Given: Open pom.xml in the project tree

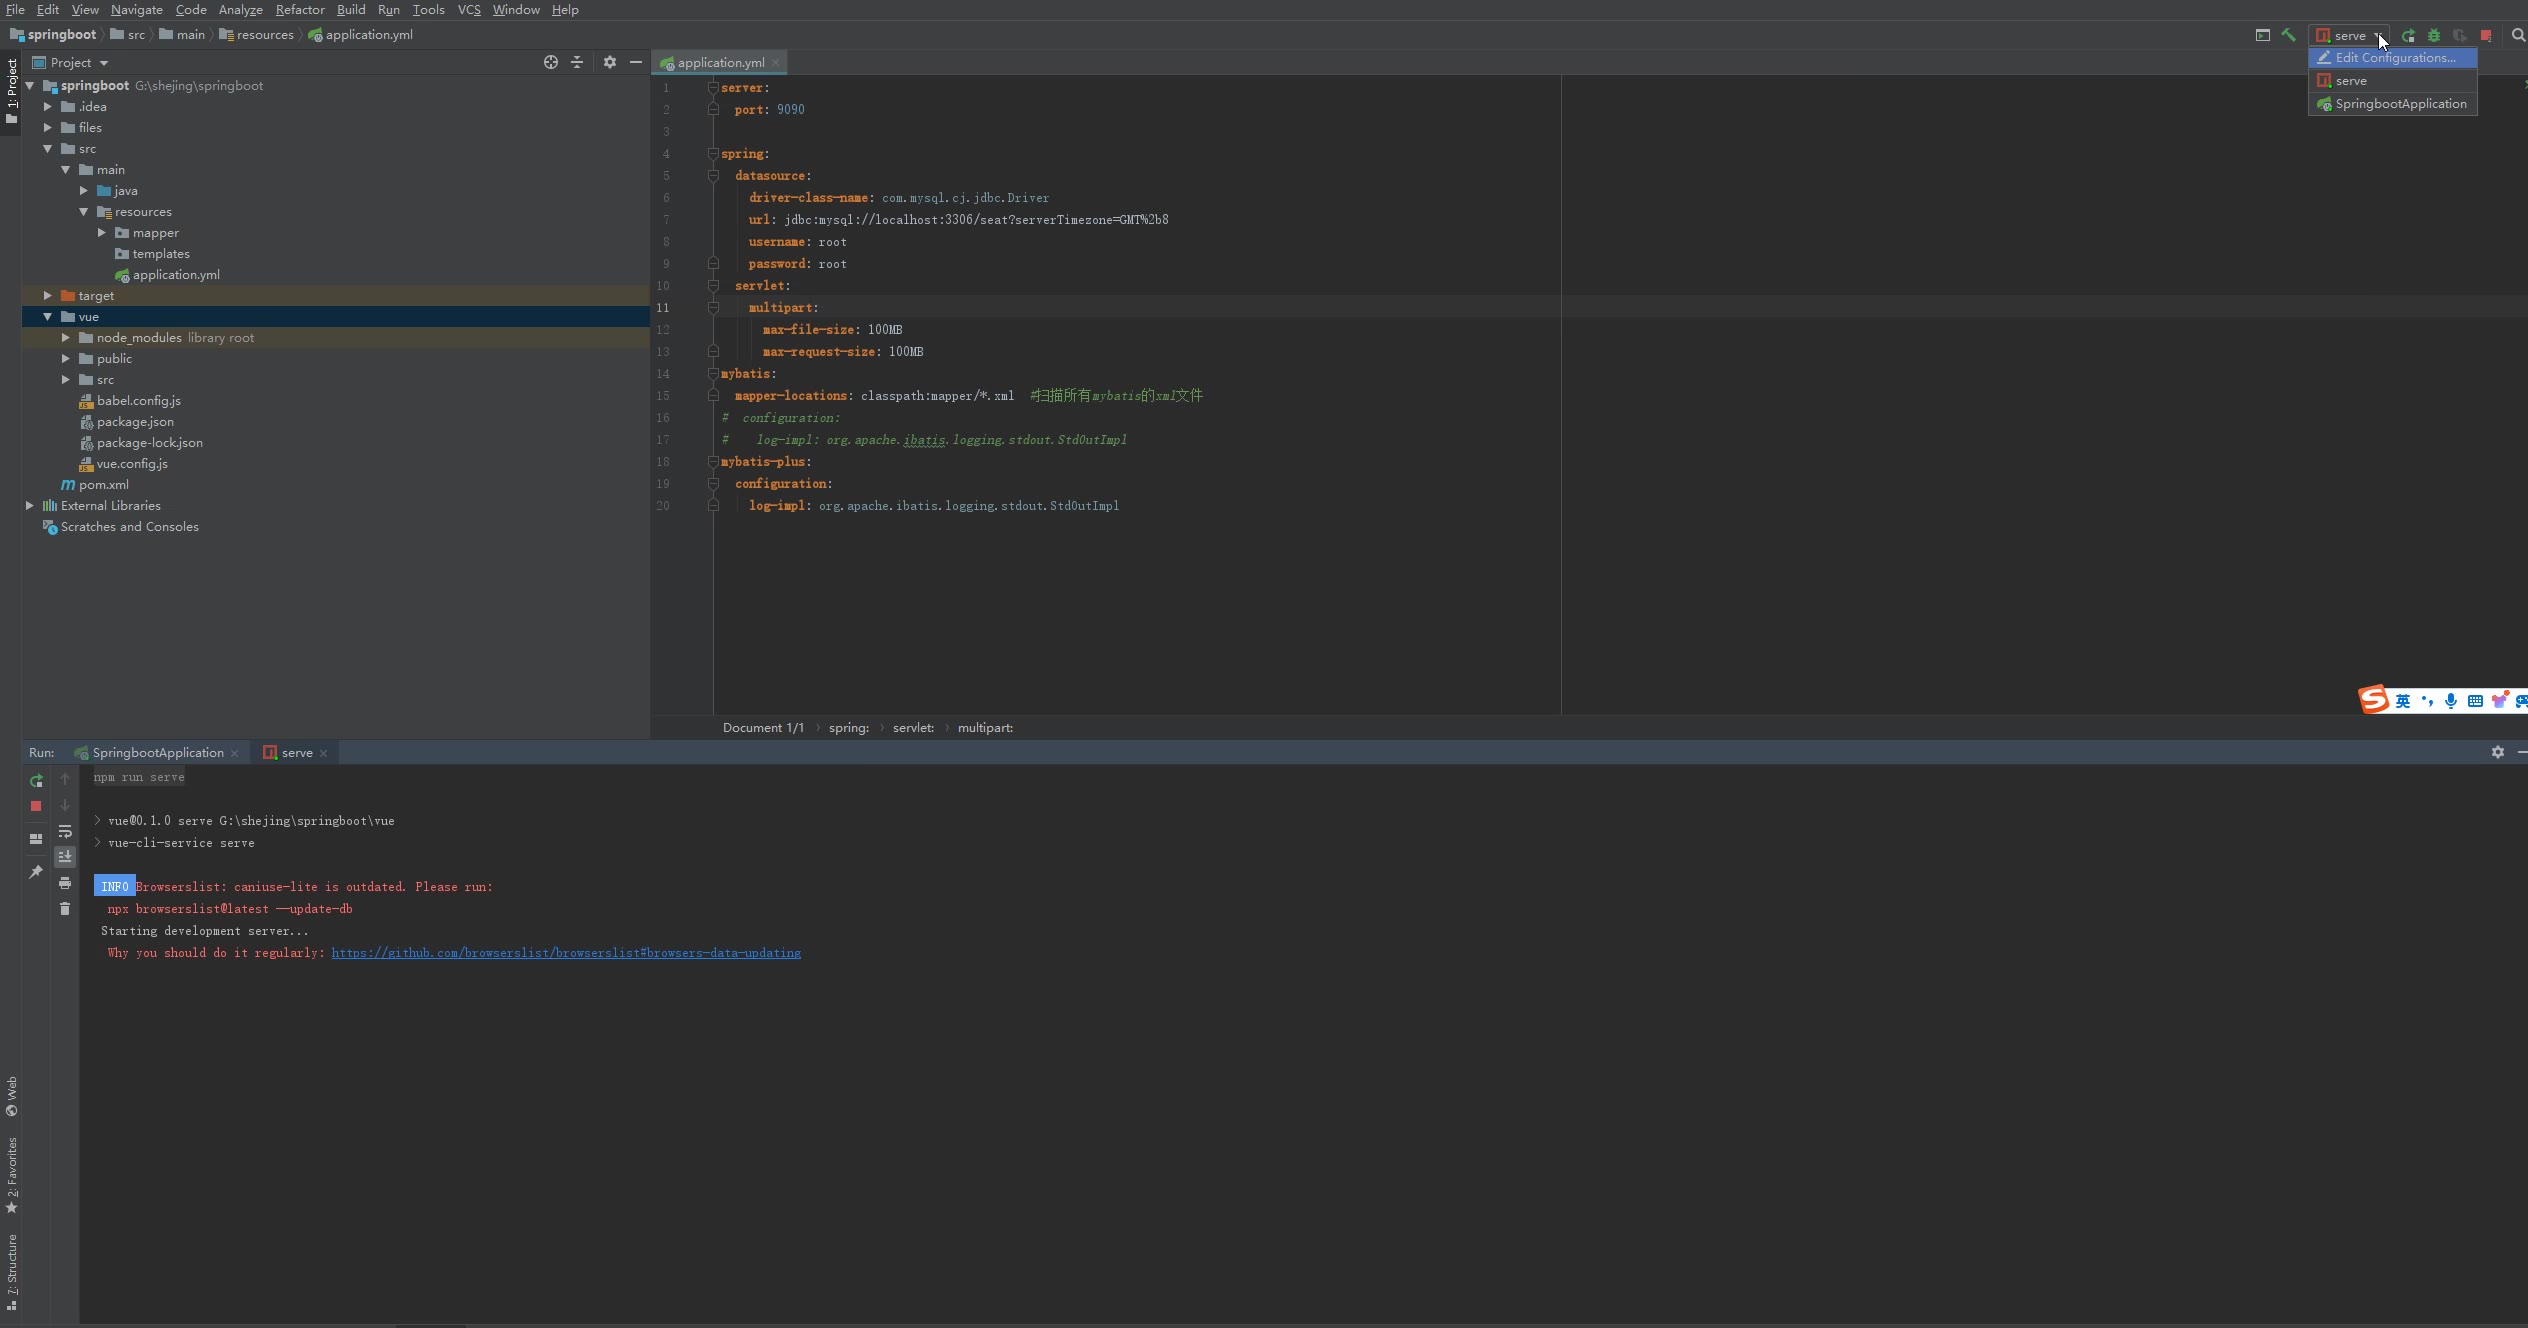Looking at the screenshot, I should pos(103,485).
